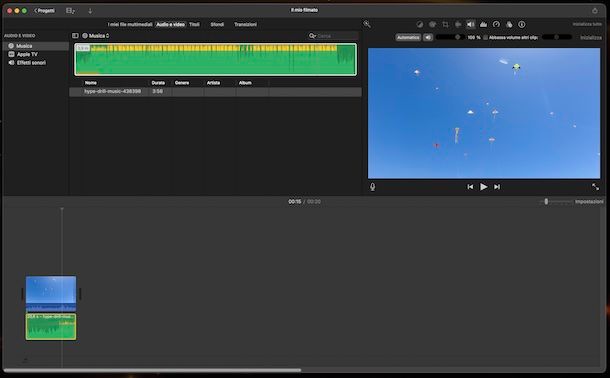Click the import media down-arrow icon
Viewport: 610px width, 378px height.
pos(90,11)
